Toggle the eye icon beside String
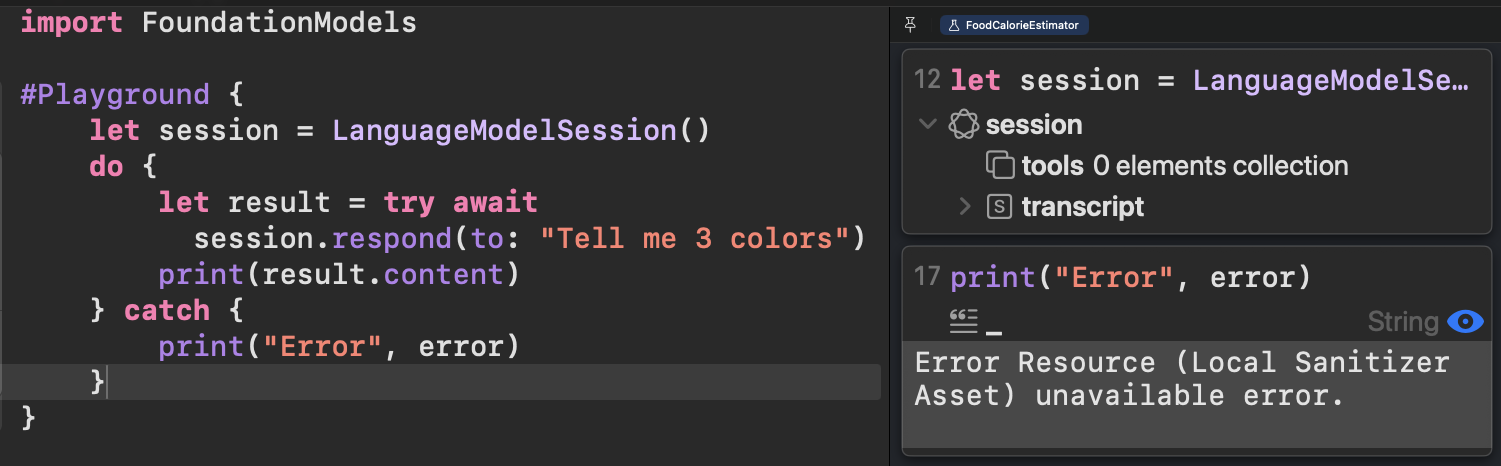 tap(1465, 321)
